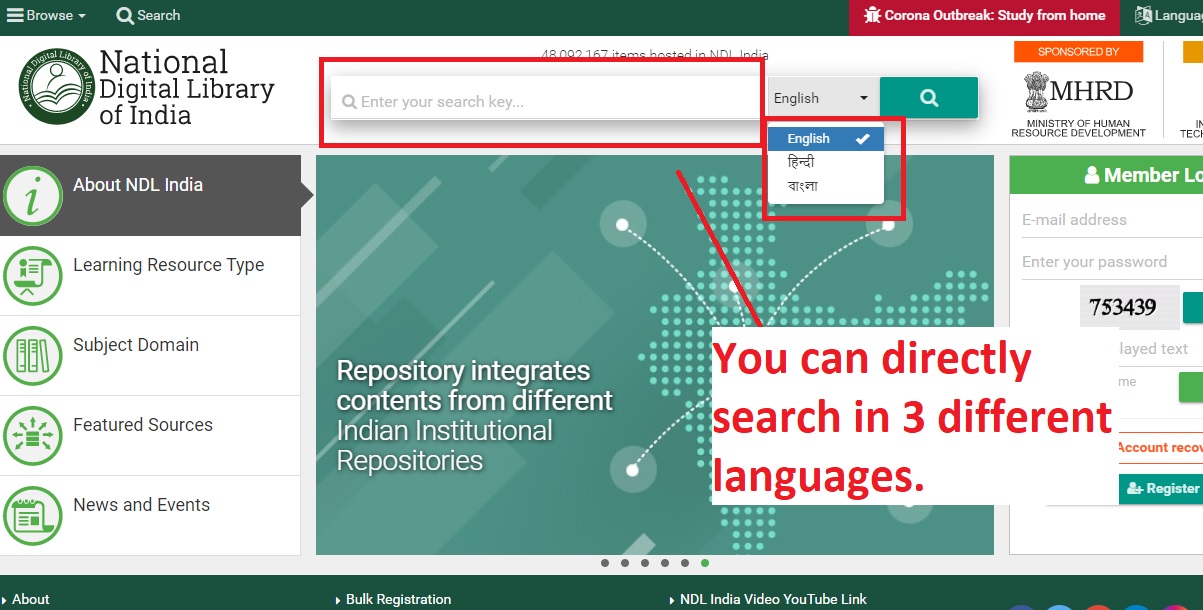Click the E-mail address login field

click(x=1112, y=220)
